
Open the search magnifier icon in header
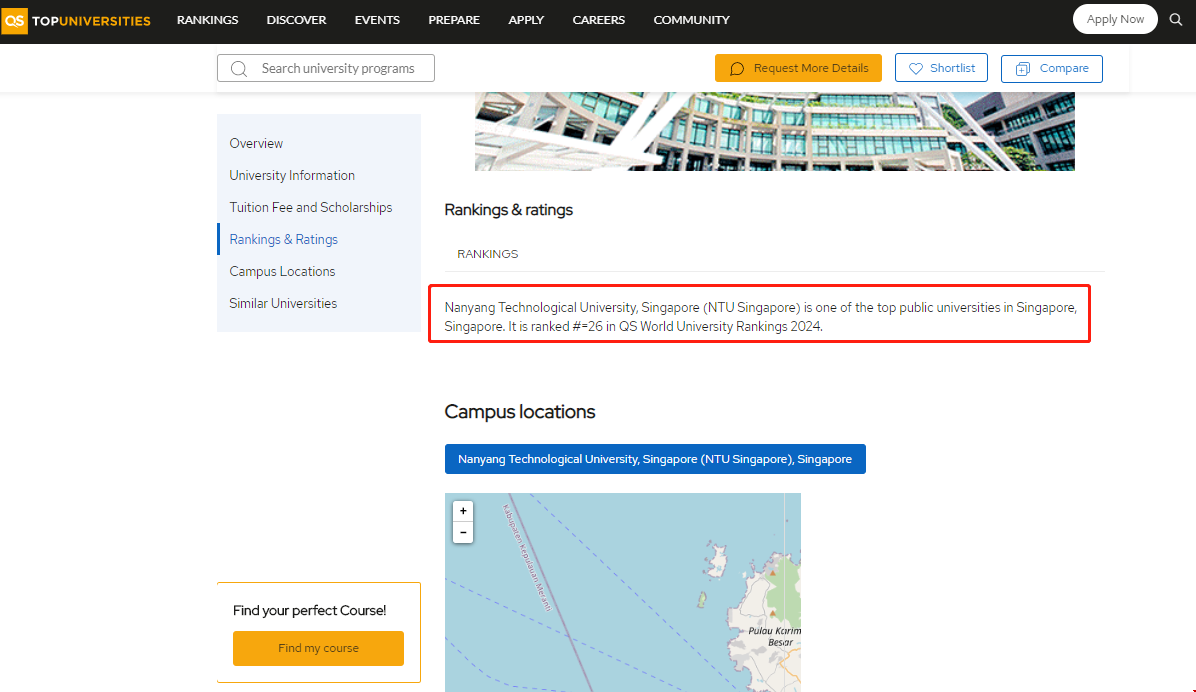coord(1176,20)
